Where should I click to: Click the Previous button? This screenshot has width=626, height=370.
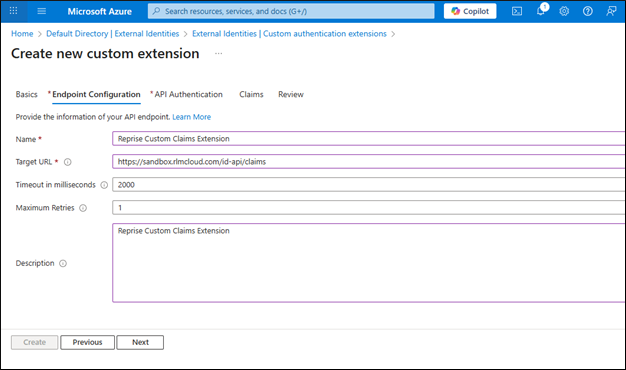pos(87,342)
